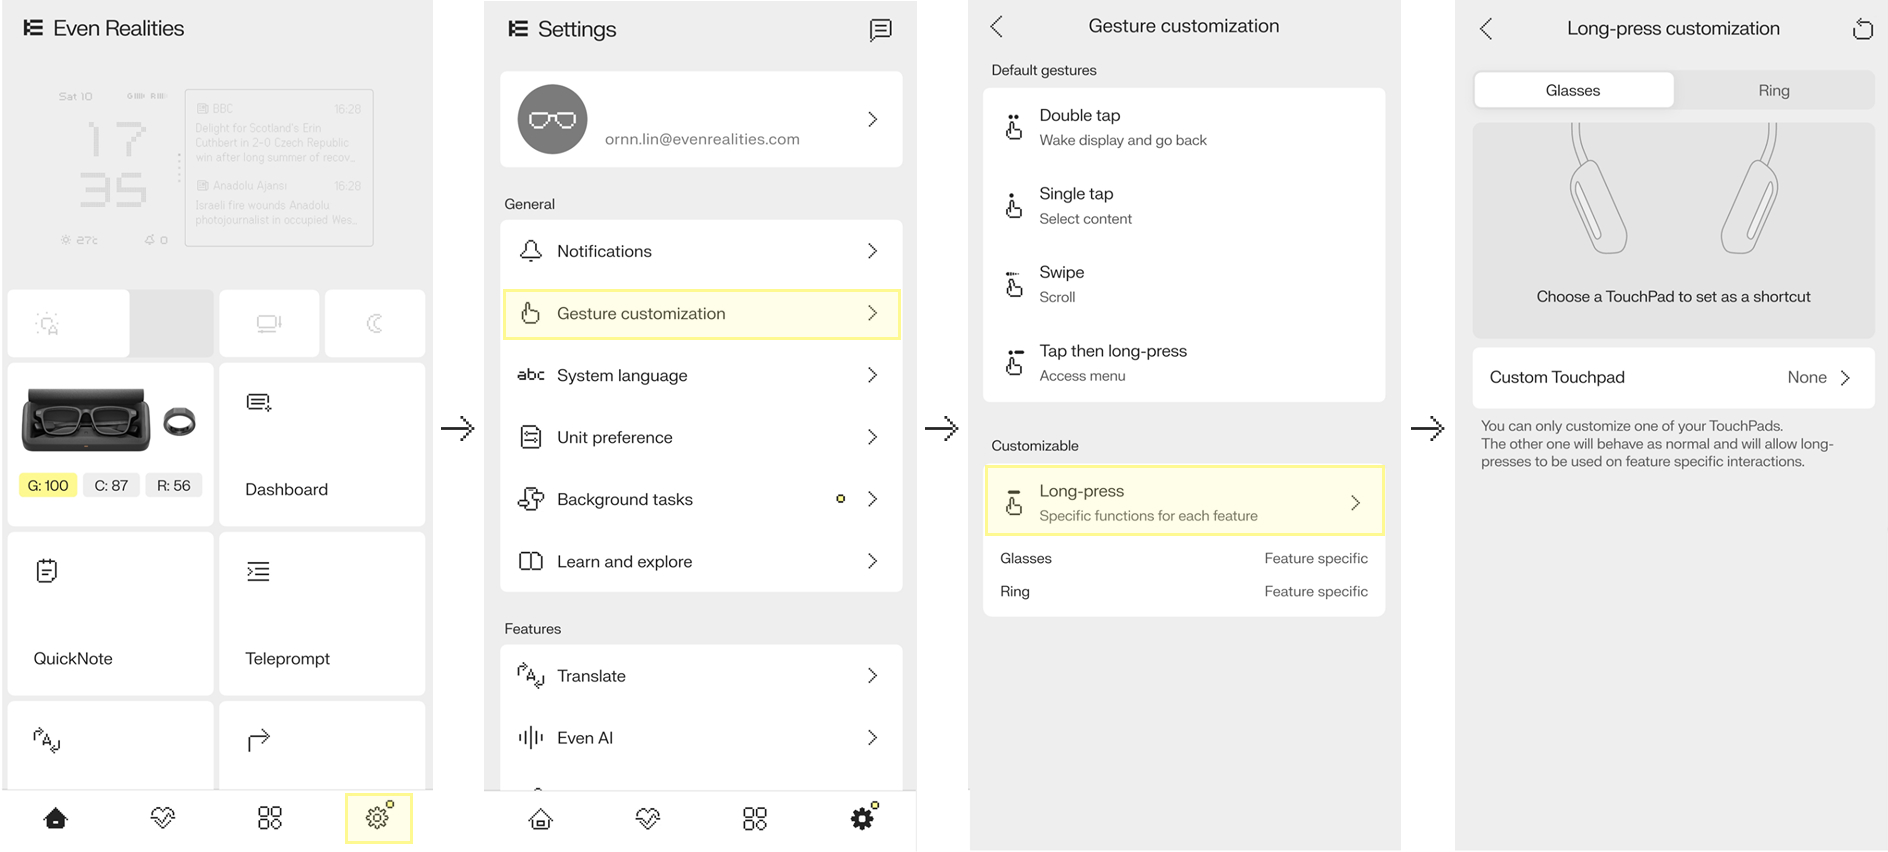Click the reset icon in Long-press customization

pos(1862,29)
